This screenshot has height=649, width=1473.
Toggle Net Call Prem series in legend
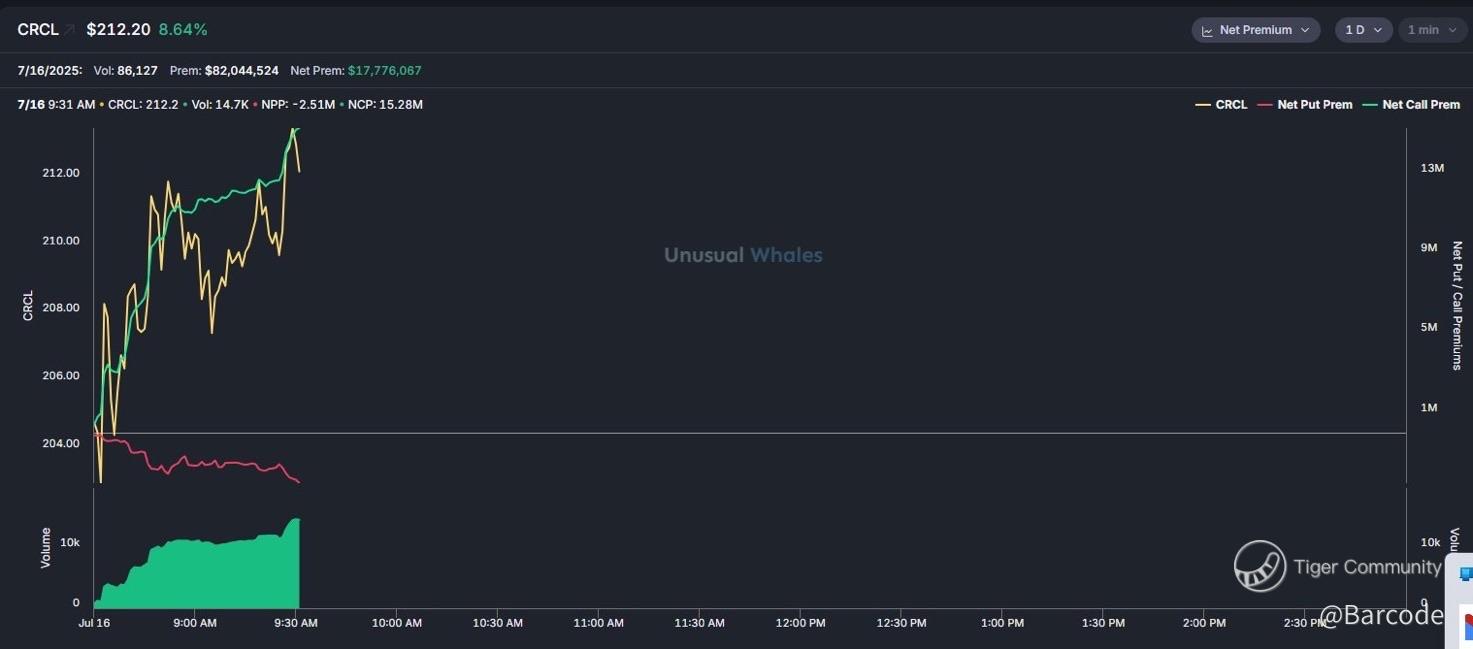[x=1420, y=105]
